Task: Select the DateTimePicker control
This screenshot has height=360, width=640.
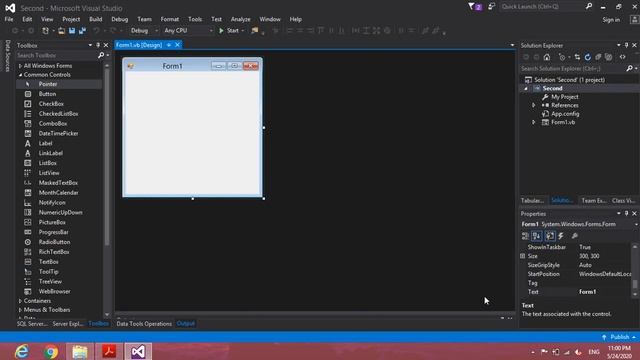Action: point(58,133)
